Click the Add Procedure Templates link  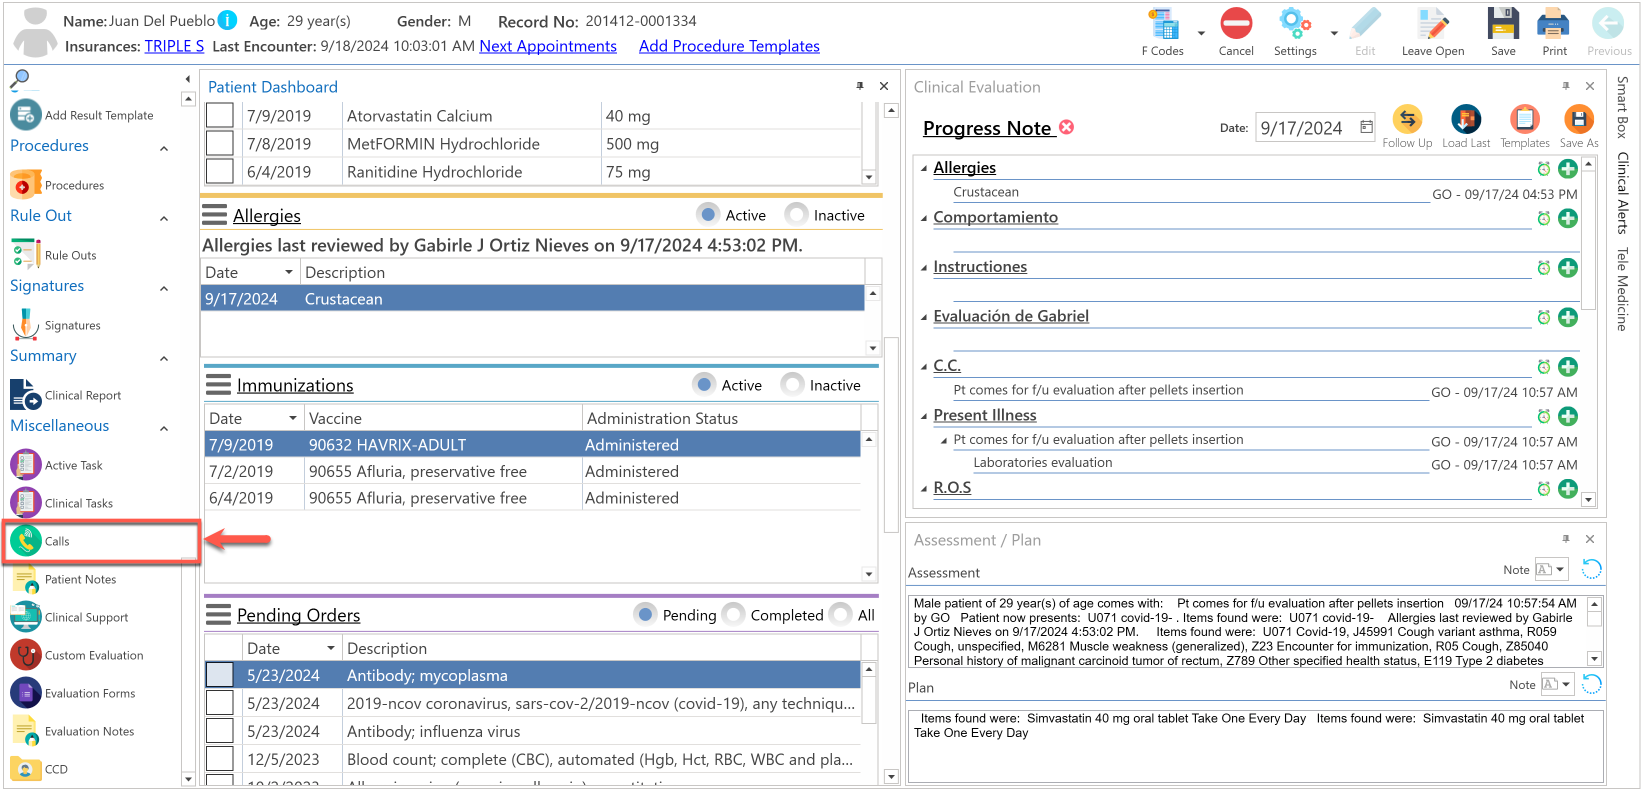click(729, 46)
